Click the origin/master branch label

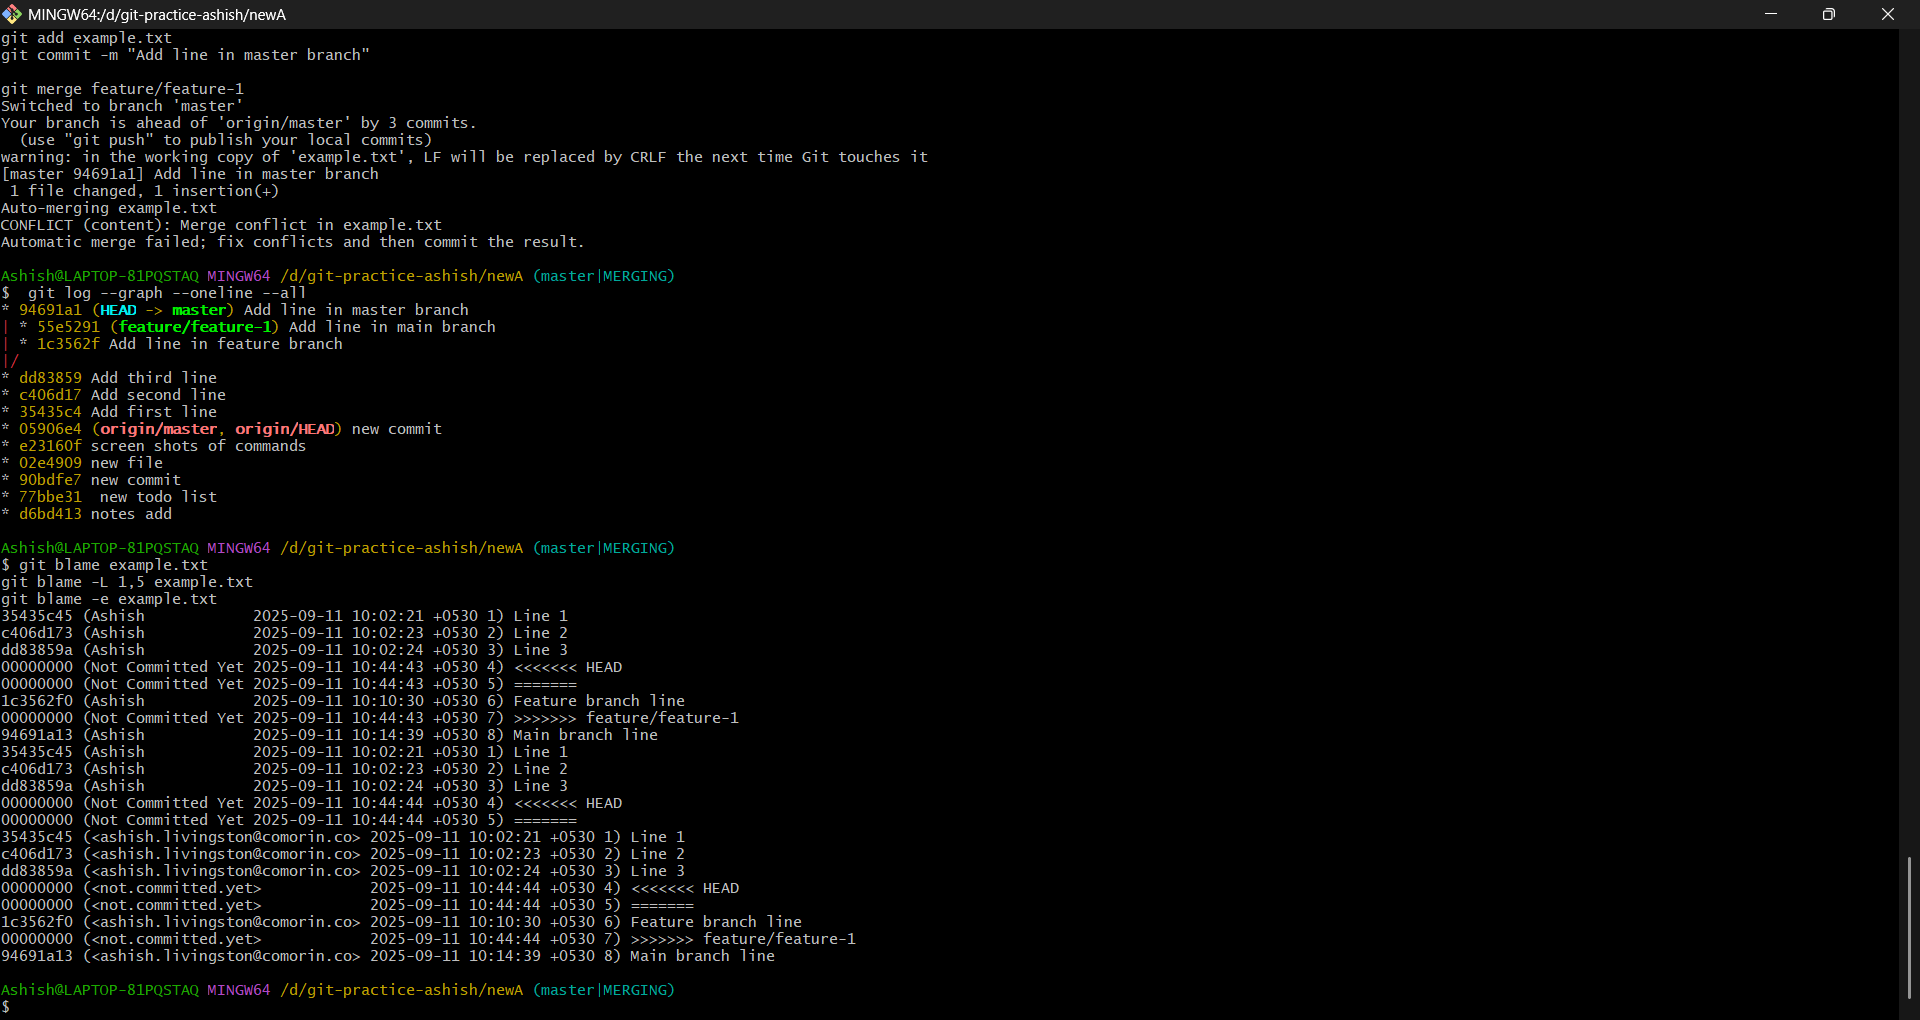[159, 428]
